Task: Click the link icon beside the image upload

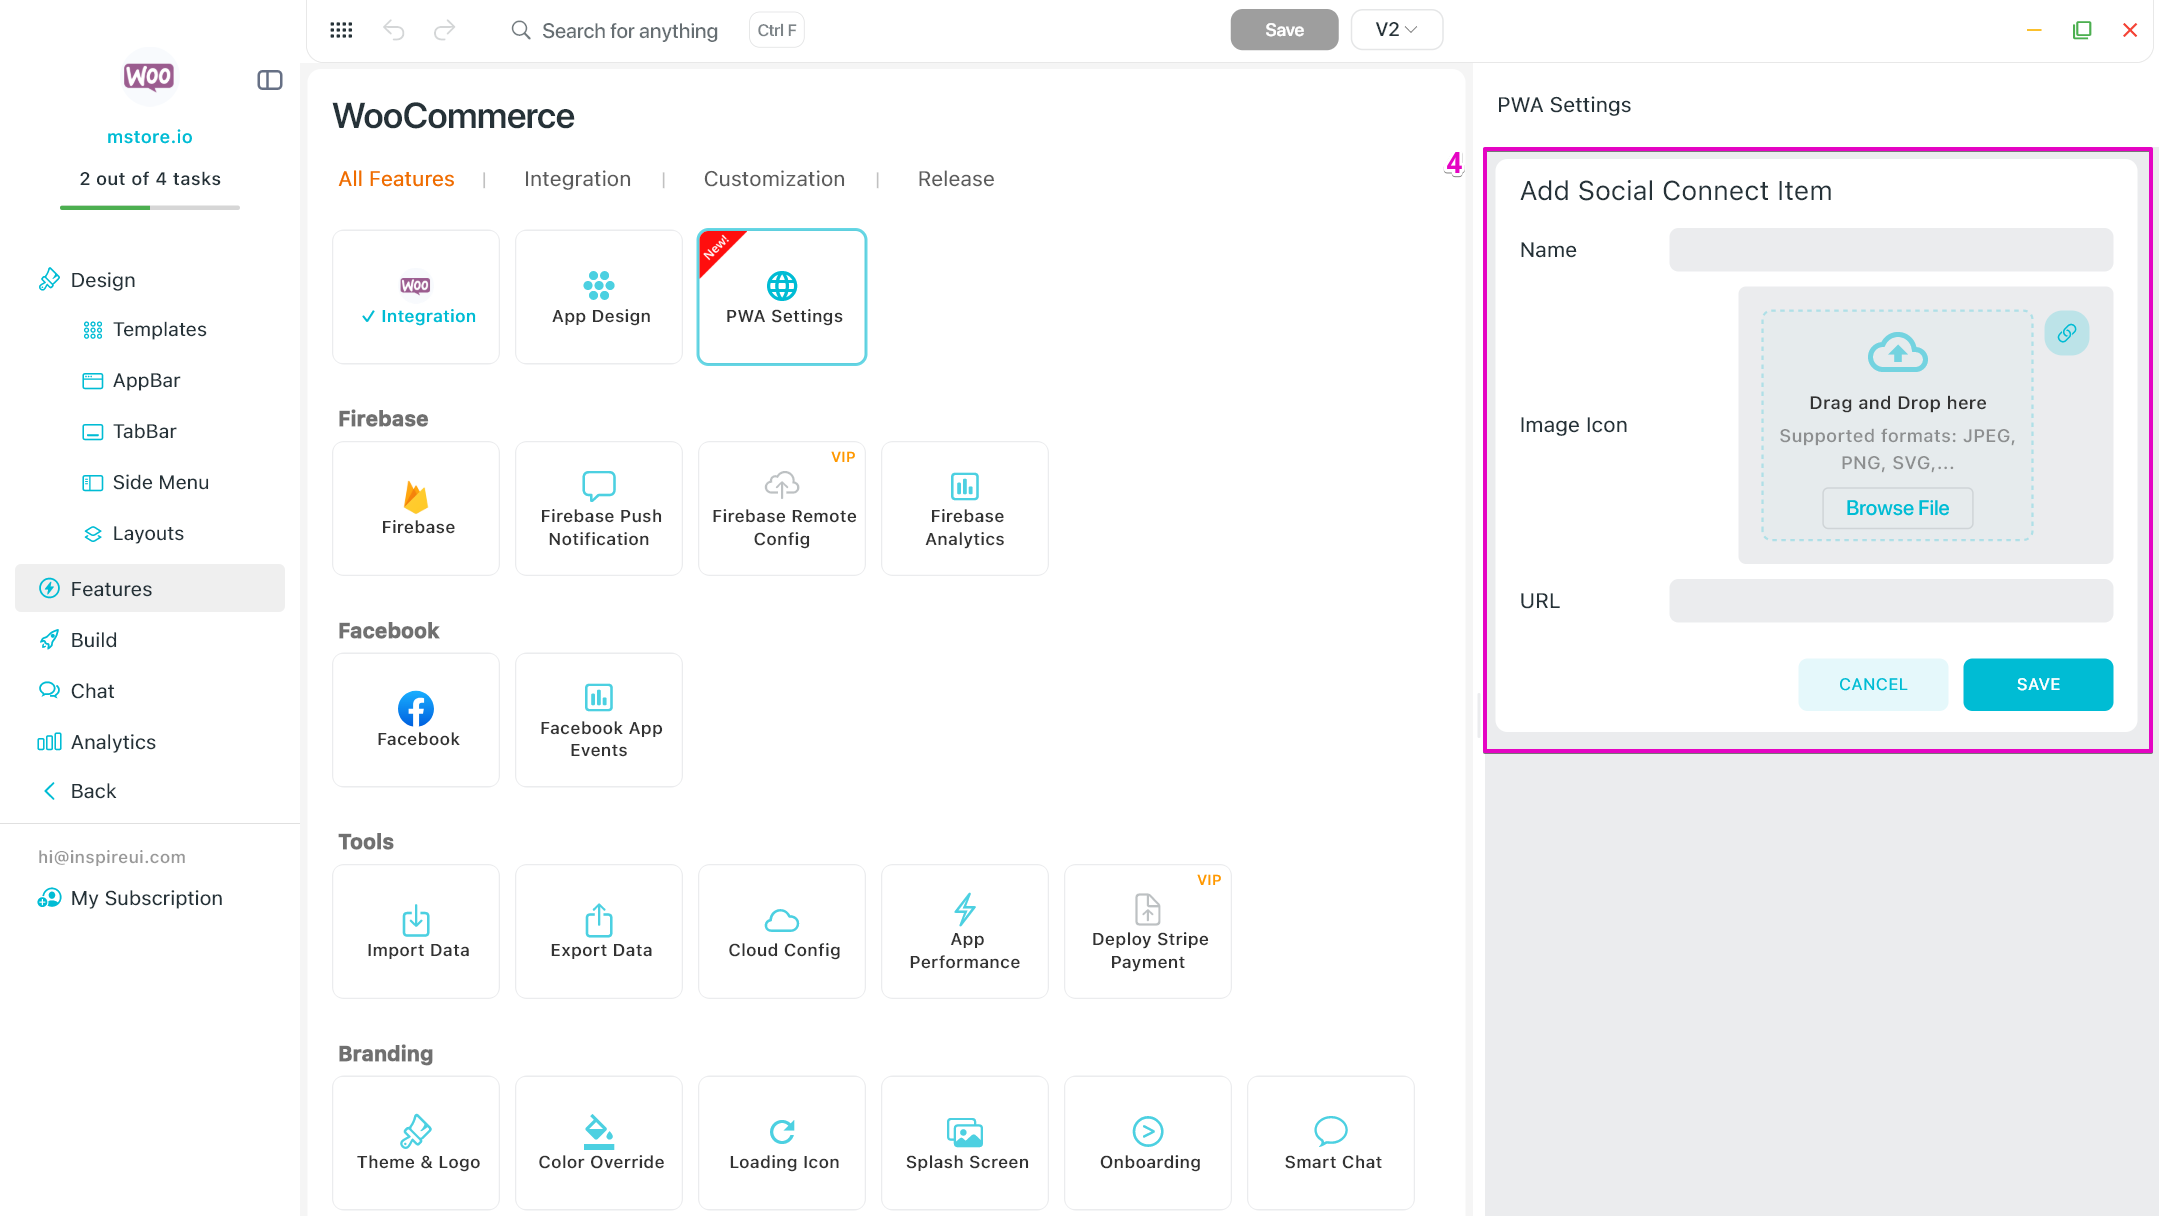Action: point(2066,333)
